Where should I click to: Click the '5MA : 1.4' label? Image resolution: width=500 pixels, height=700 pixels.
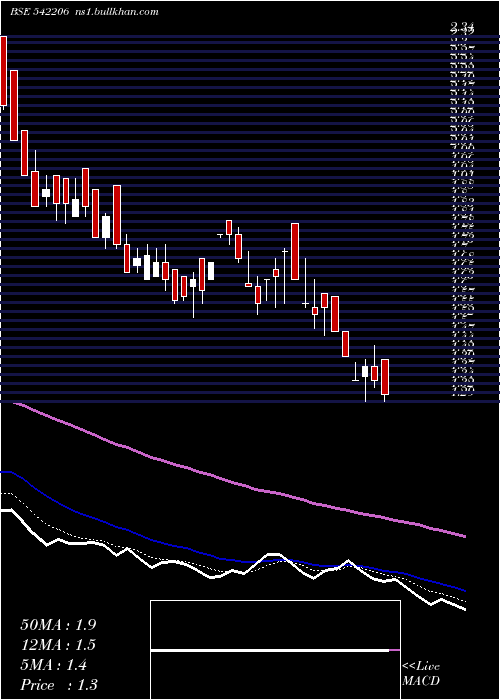pyautogui.click(x=54, y=665)
